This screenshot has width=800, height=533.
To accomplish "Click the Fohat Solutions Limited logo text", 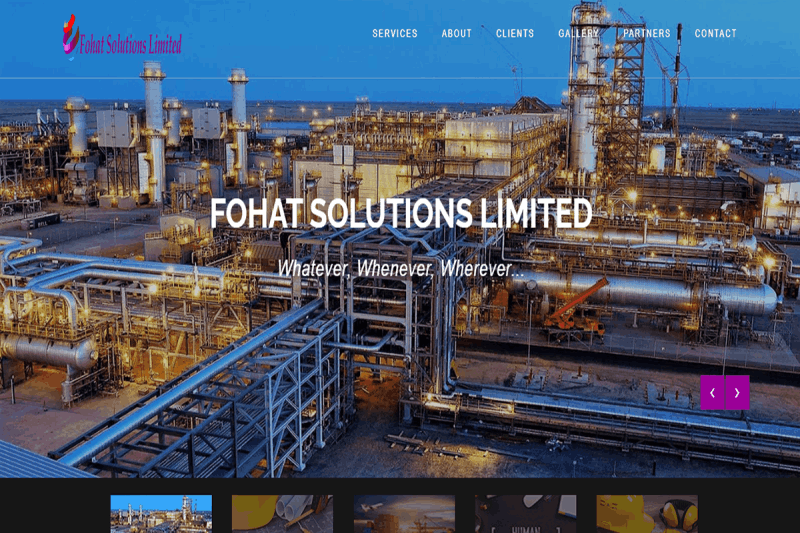I will point(131,45).
